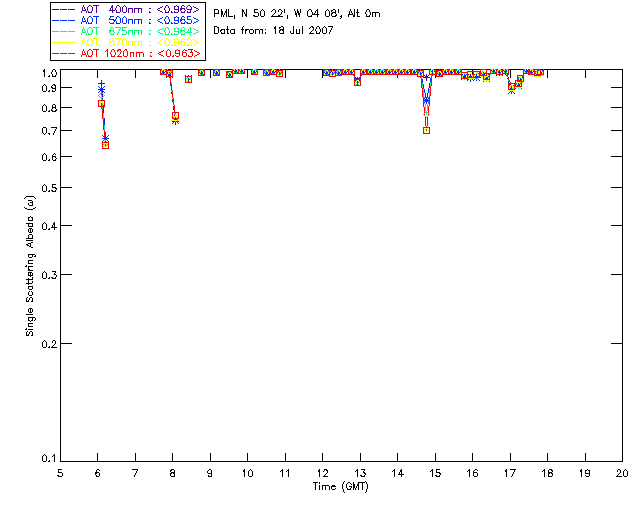
Task: Click the x-axis tick label '9'
Action: coord(210,473)
